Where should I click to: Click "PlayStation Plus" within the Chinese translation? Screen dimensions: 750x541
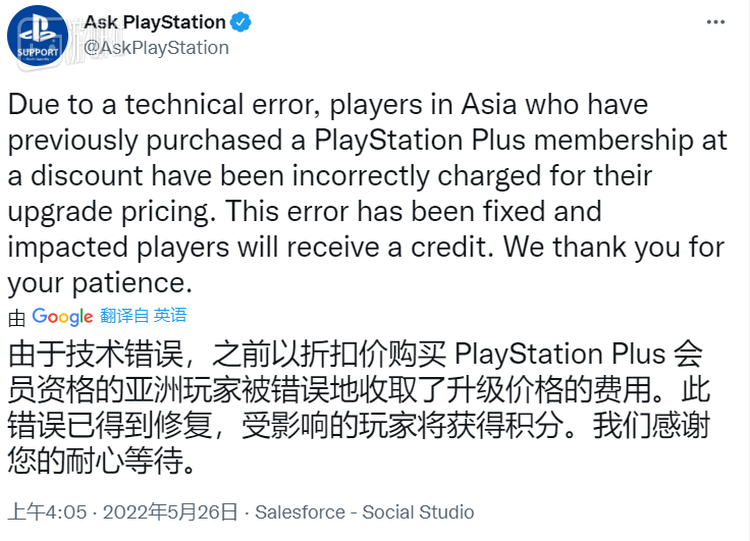pyautogui.click(x=560, y=354)
